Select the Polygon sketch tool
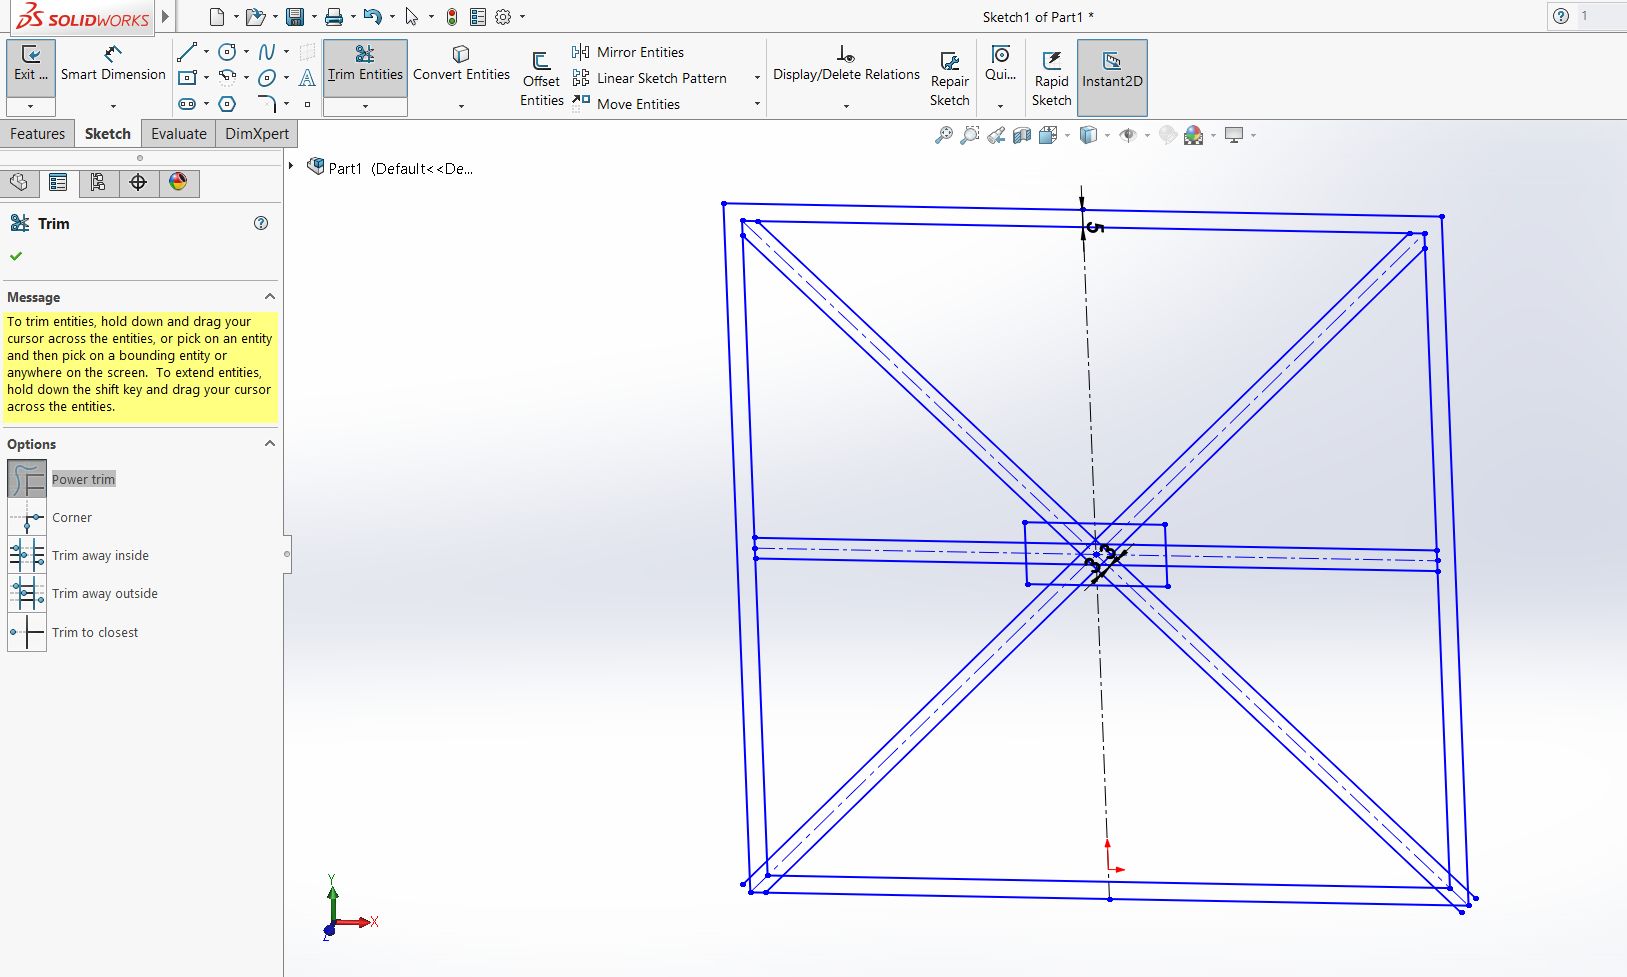The width and height of the screenshot is (1627, 977). pos(228,103)
